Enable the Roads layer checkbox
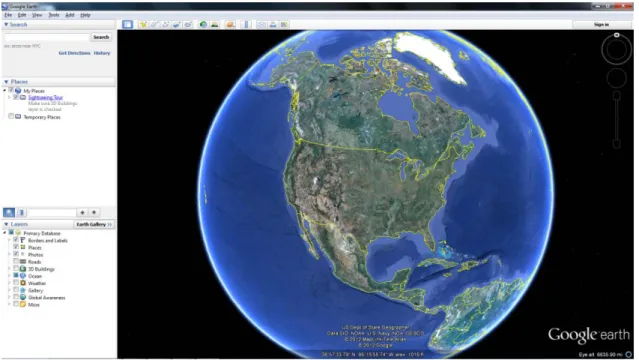This screenshot has width=639, height=360. coord(16,261)
